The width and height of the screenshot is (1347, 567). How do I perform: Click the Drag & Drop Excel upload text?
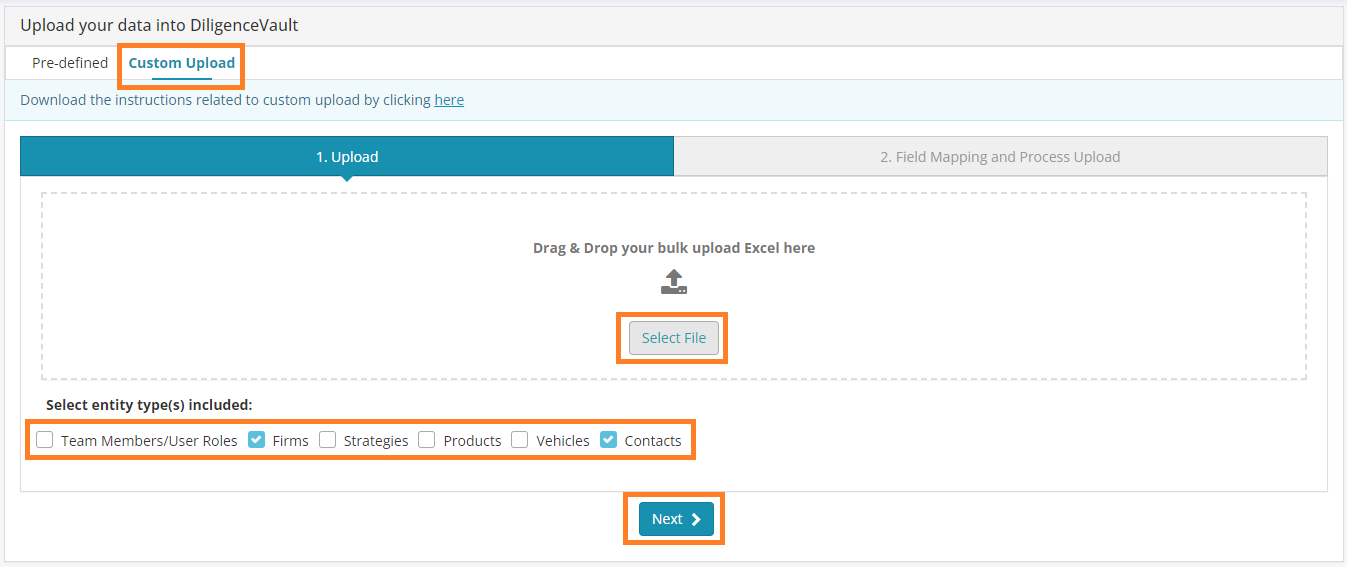pyautogui.click(x=674, y=248)
